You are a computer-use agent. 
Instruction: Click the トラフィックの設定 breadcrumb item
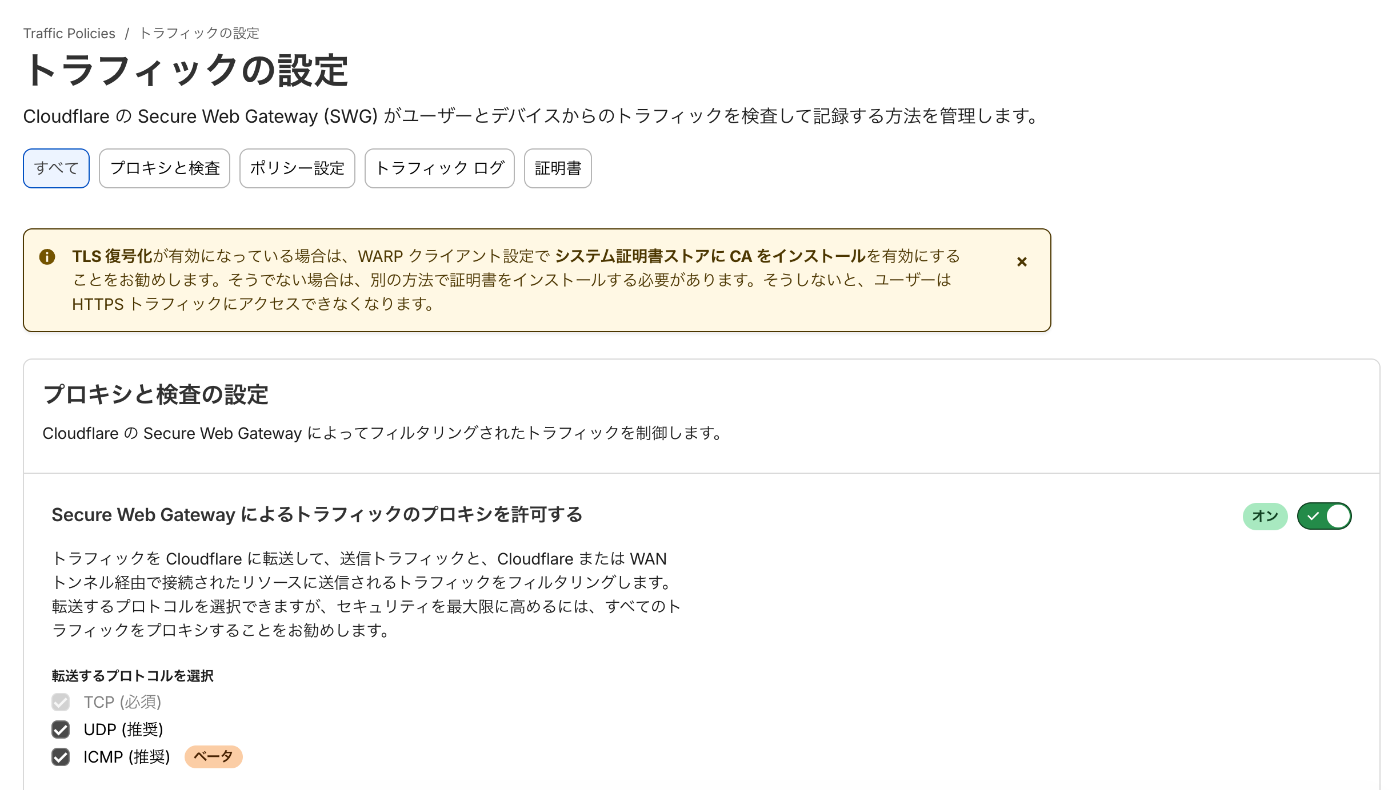(199, 33)
